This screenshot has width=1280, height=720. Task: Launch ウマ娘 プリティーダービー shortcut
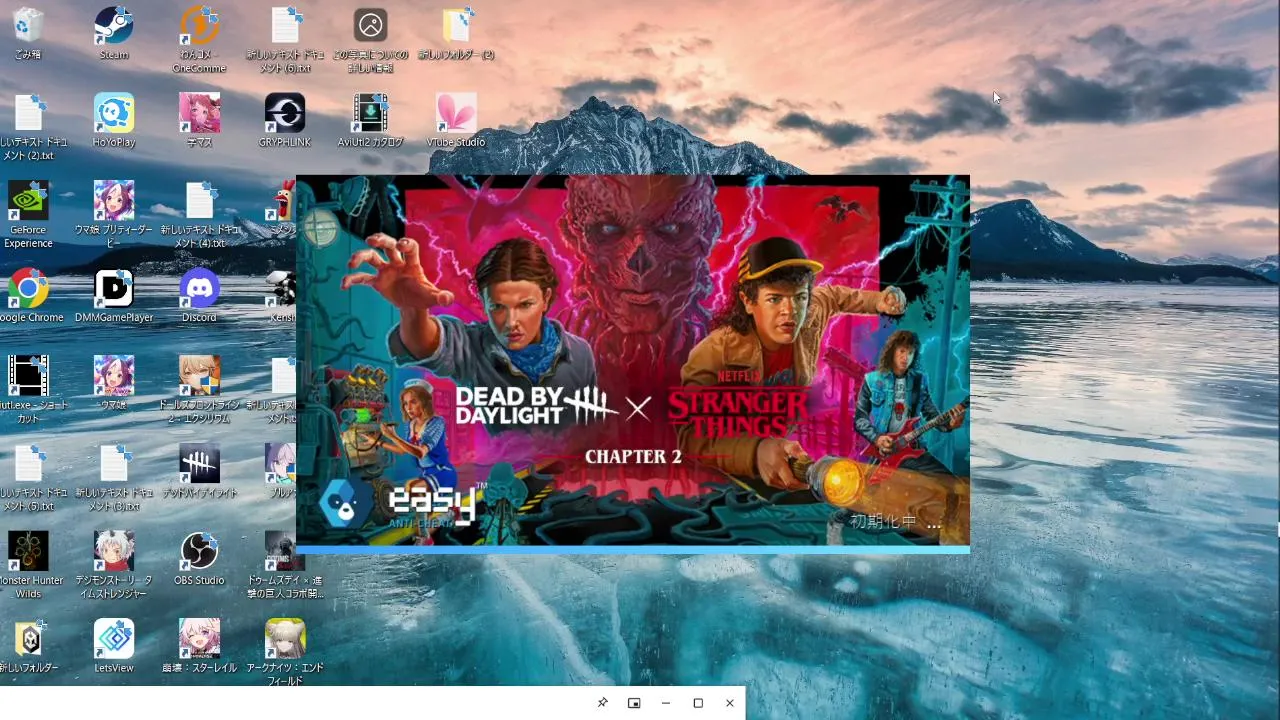click(114, 215)
